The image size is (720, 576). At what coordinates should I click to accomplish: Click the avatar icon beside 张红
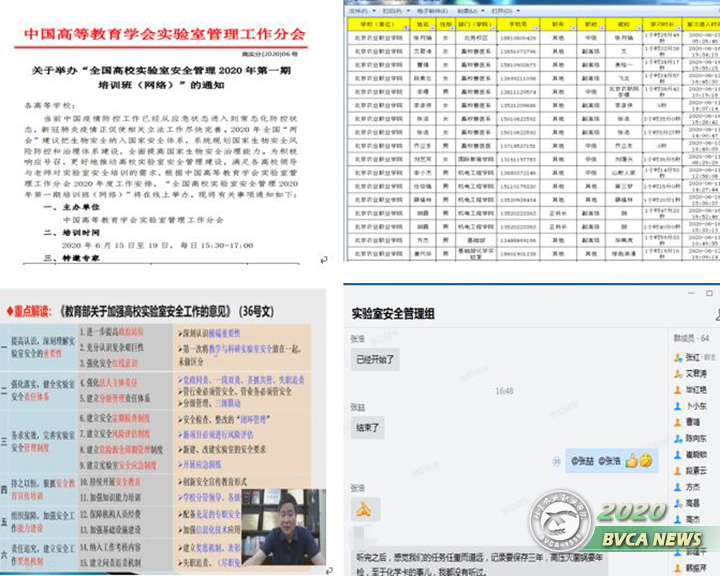[677, 356]
